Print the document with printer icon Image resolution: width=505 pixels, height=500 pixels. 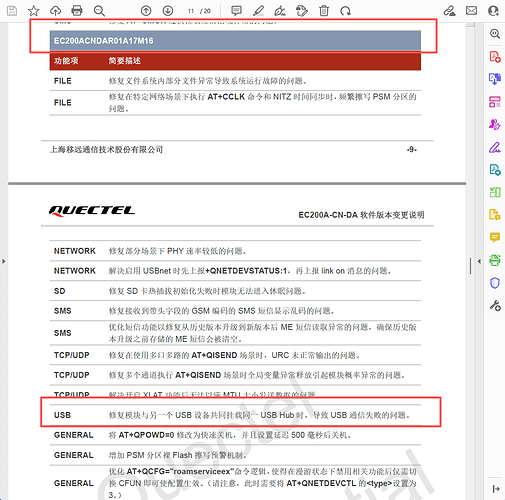pyautogui.click(x=77, y=11)
